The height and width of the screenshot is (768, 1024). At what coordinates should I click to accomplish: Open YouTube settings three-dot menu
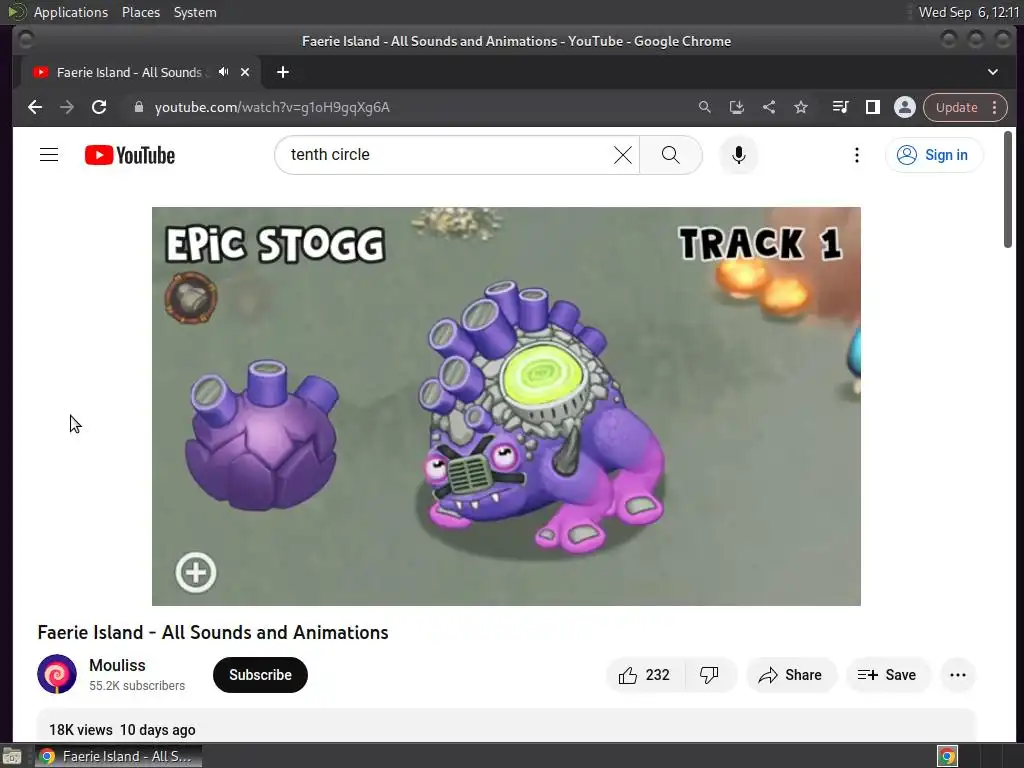coord(857,155)
